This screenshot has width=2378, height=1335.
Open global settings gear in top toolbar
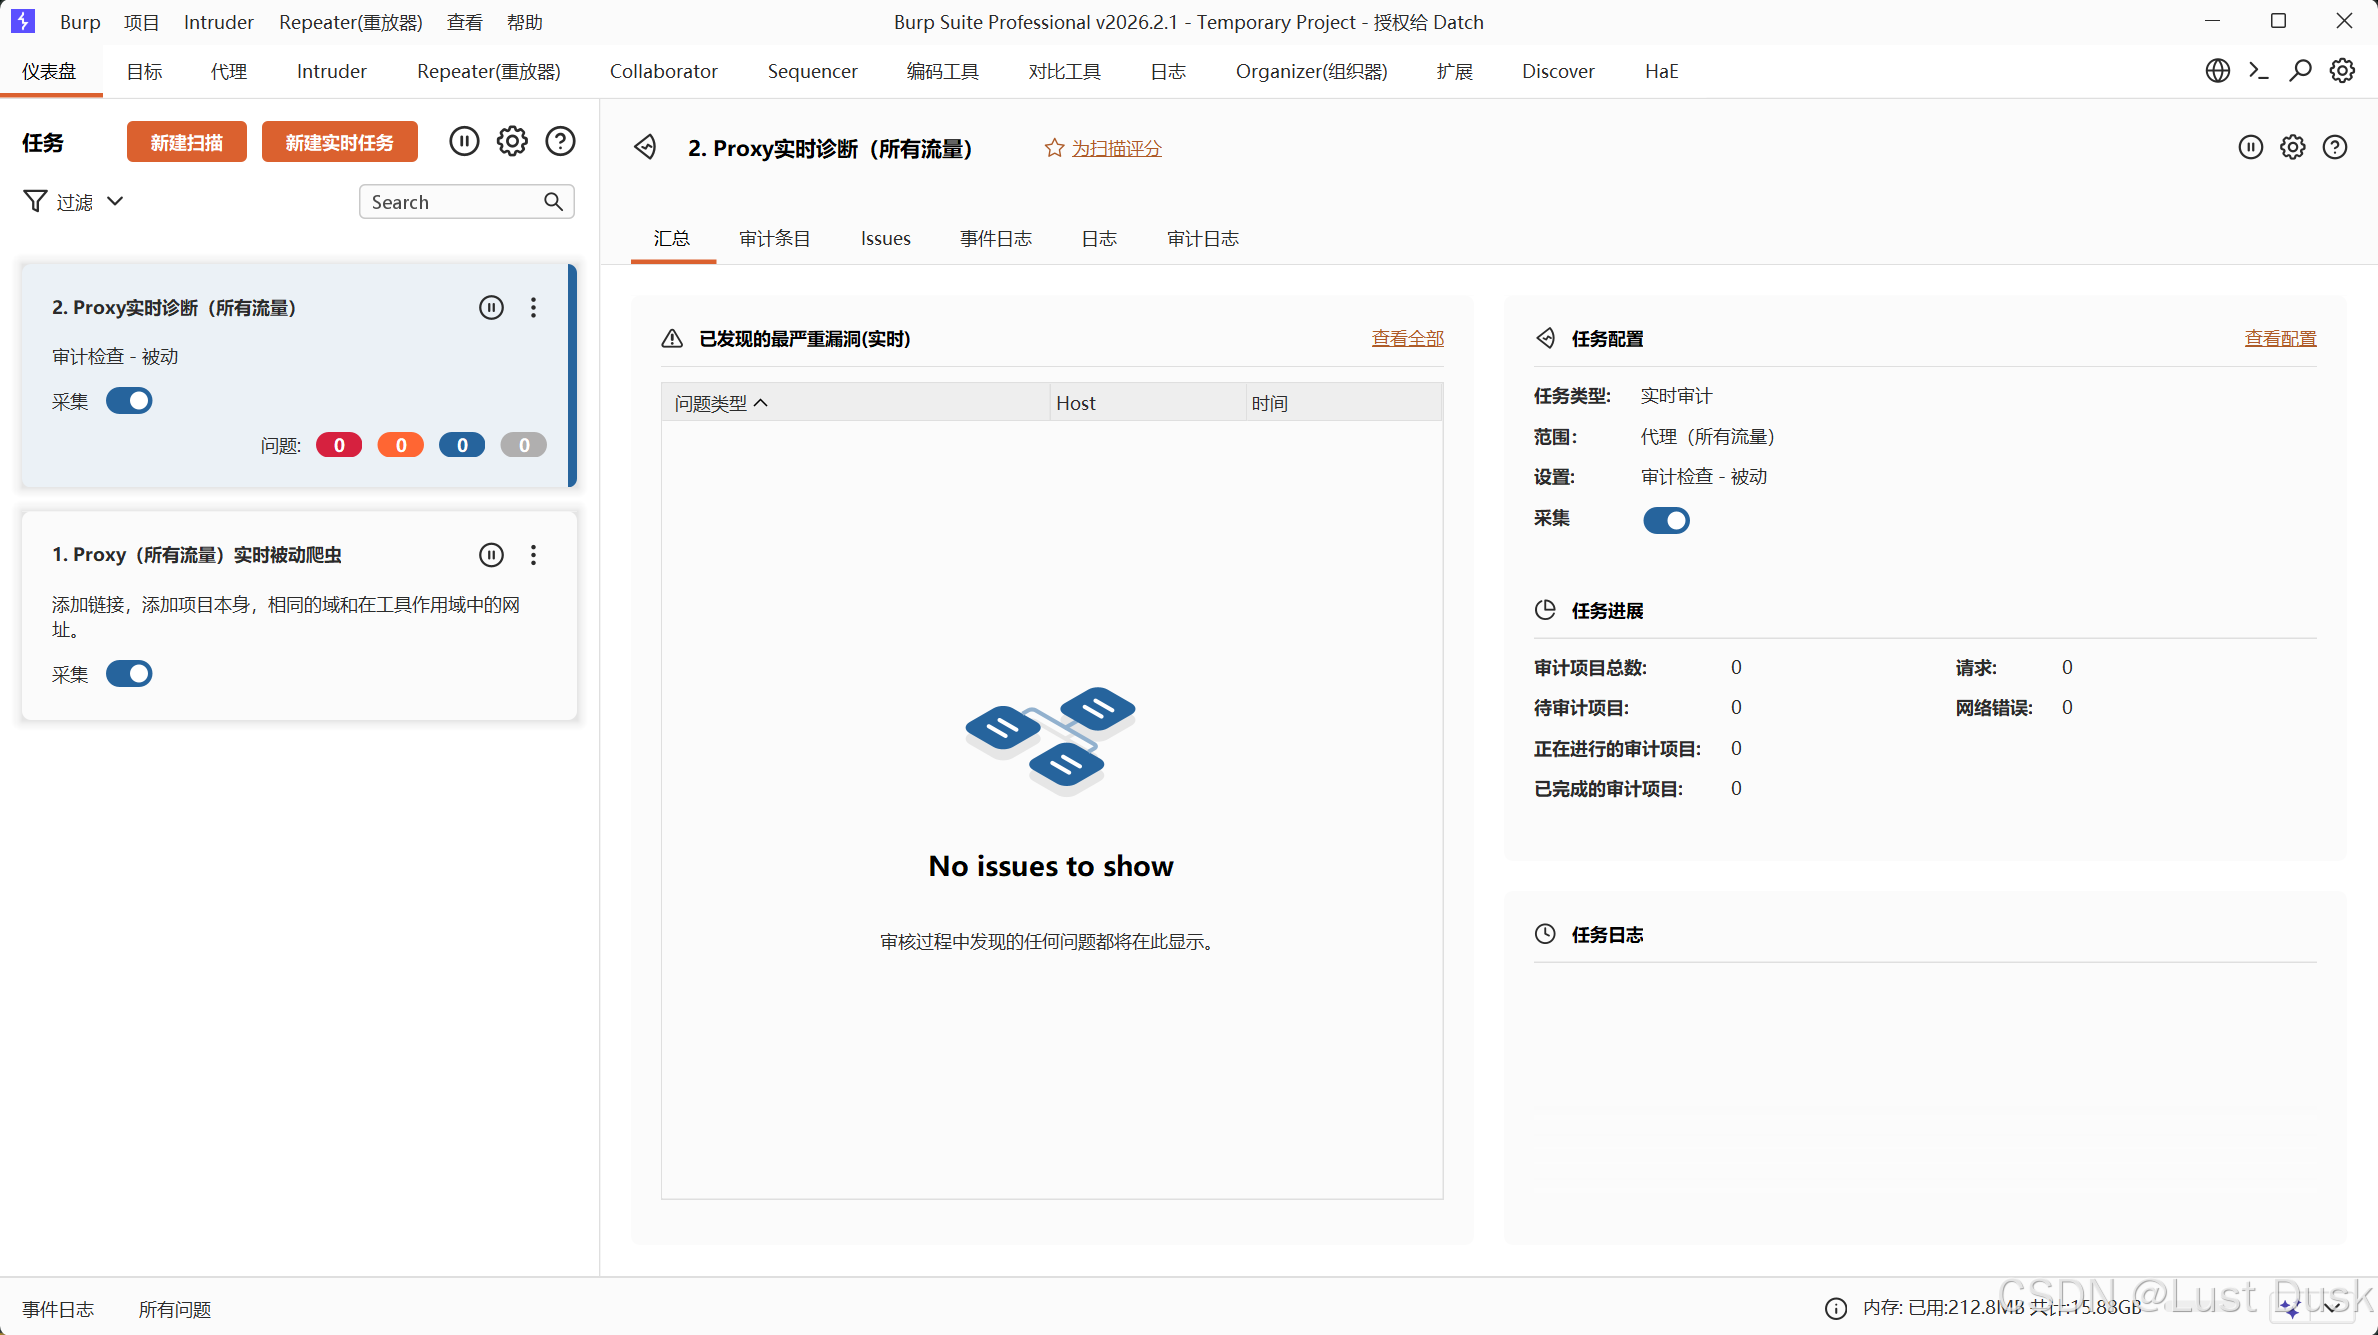point(2342,71)
